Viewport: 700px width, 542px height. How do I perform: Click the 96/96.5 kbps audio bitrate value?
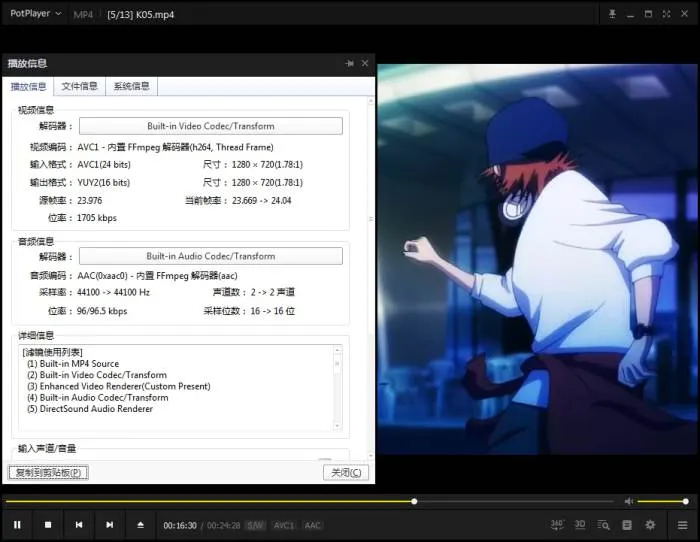pos(102,311)
